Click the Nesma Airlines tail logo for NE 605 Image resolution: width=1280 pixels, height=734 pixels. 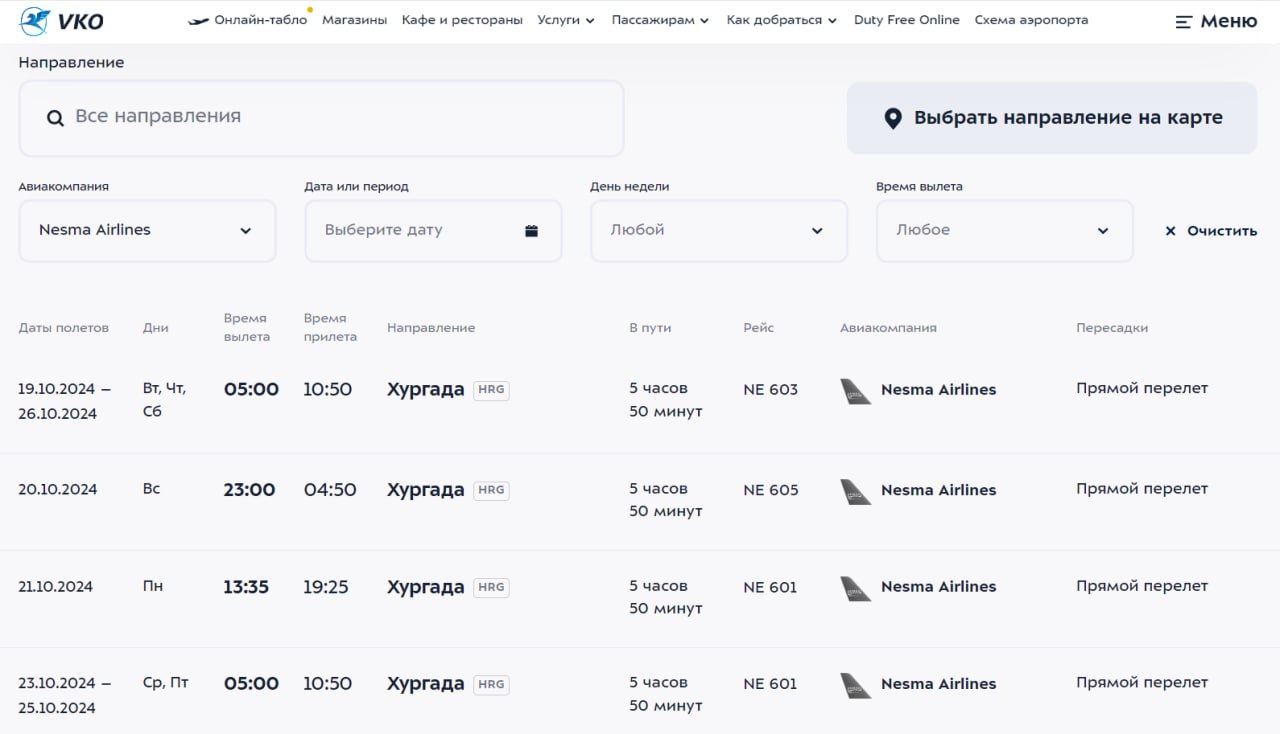(856, 491)
